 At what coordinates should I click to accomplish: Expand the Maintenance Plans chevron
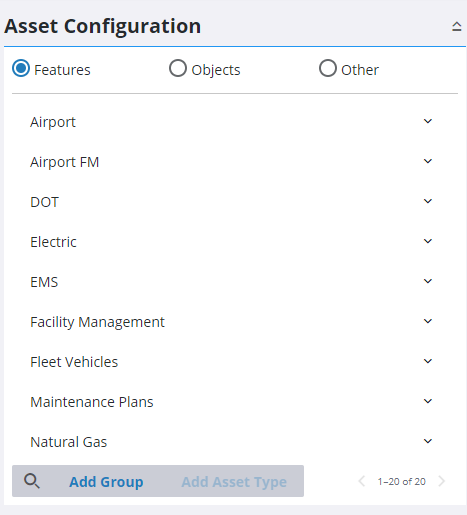(428, 401)
